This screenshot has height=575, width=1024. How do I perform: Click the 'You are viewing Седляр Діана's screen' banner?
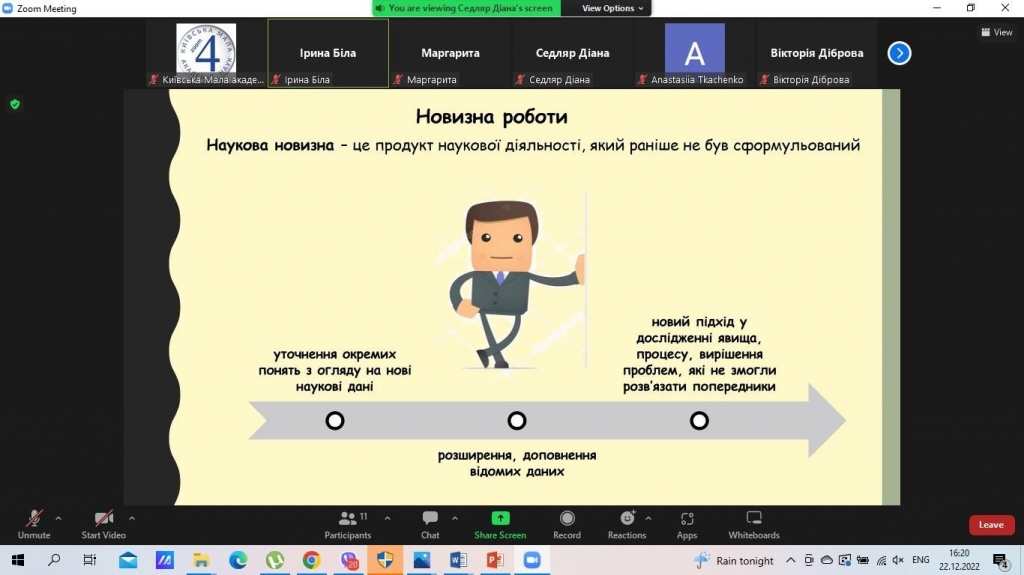[x=466, y=8]
